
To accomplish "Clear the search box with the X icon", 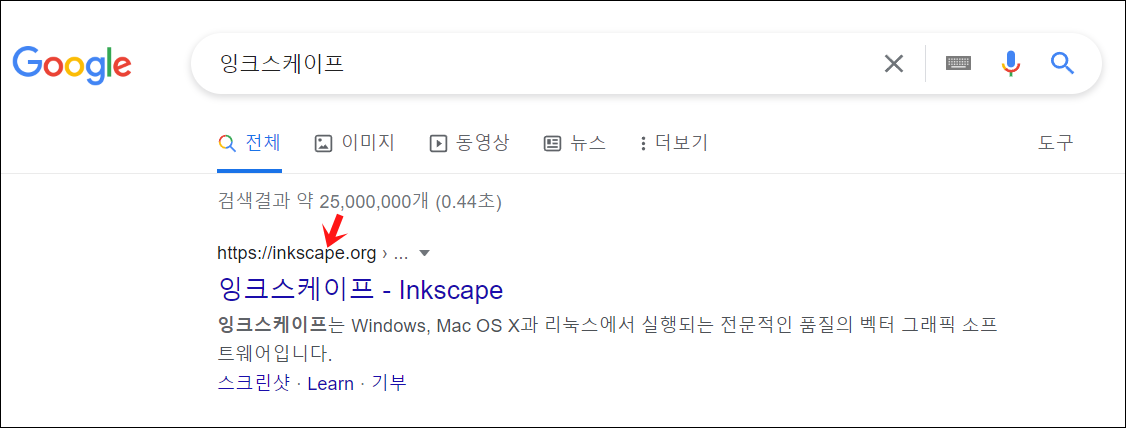I will pyautogui.click(x=893, y=64).
